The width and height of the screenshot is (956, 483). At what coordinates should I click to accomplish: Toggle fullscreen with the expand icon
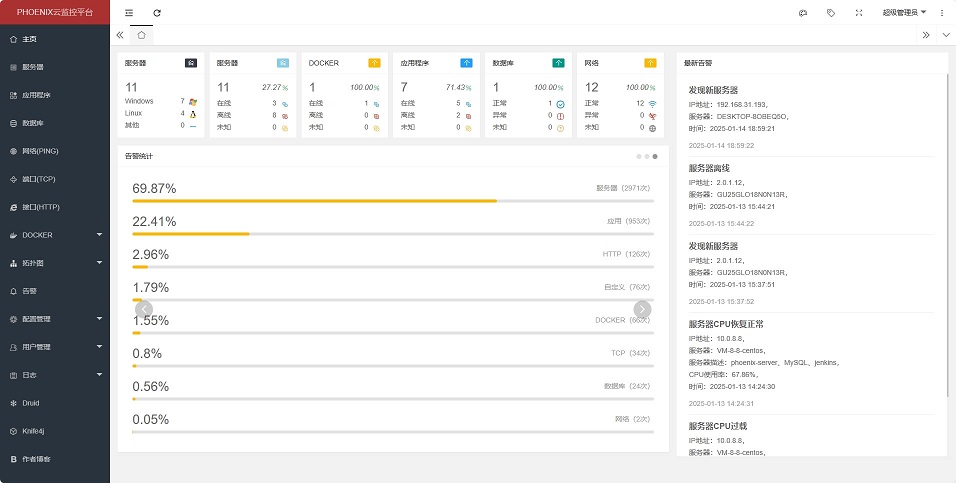[x=859, y=13]
